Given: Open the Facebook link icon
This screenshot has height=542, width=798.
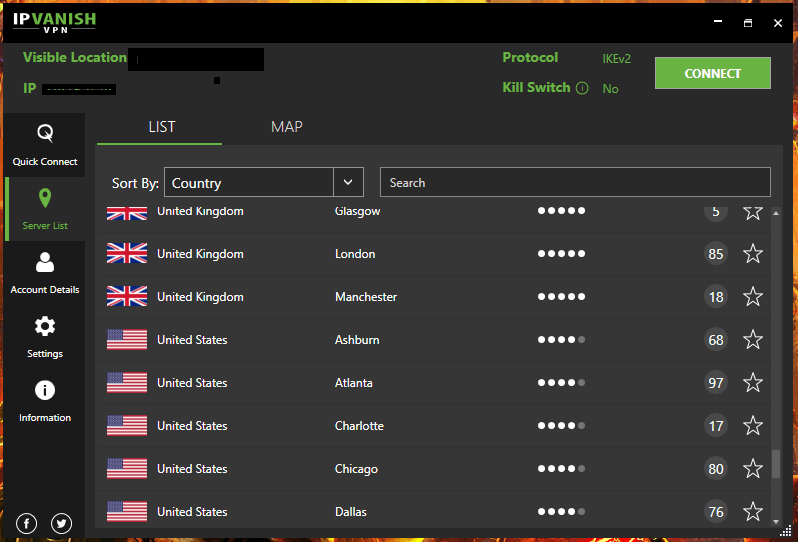Looking at the screenshot, I should pyautogui.click(x=26, y=523).
